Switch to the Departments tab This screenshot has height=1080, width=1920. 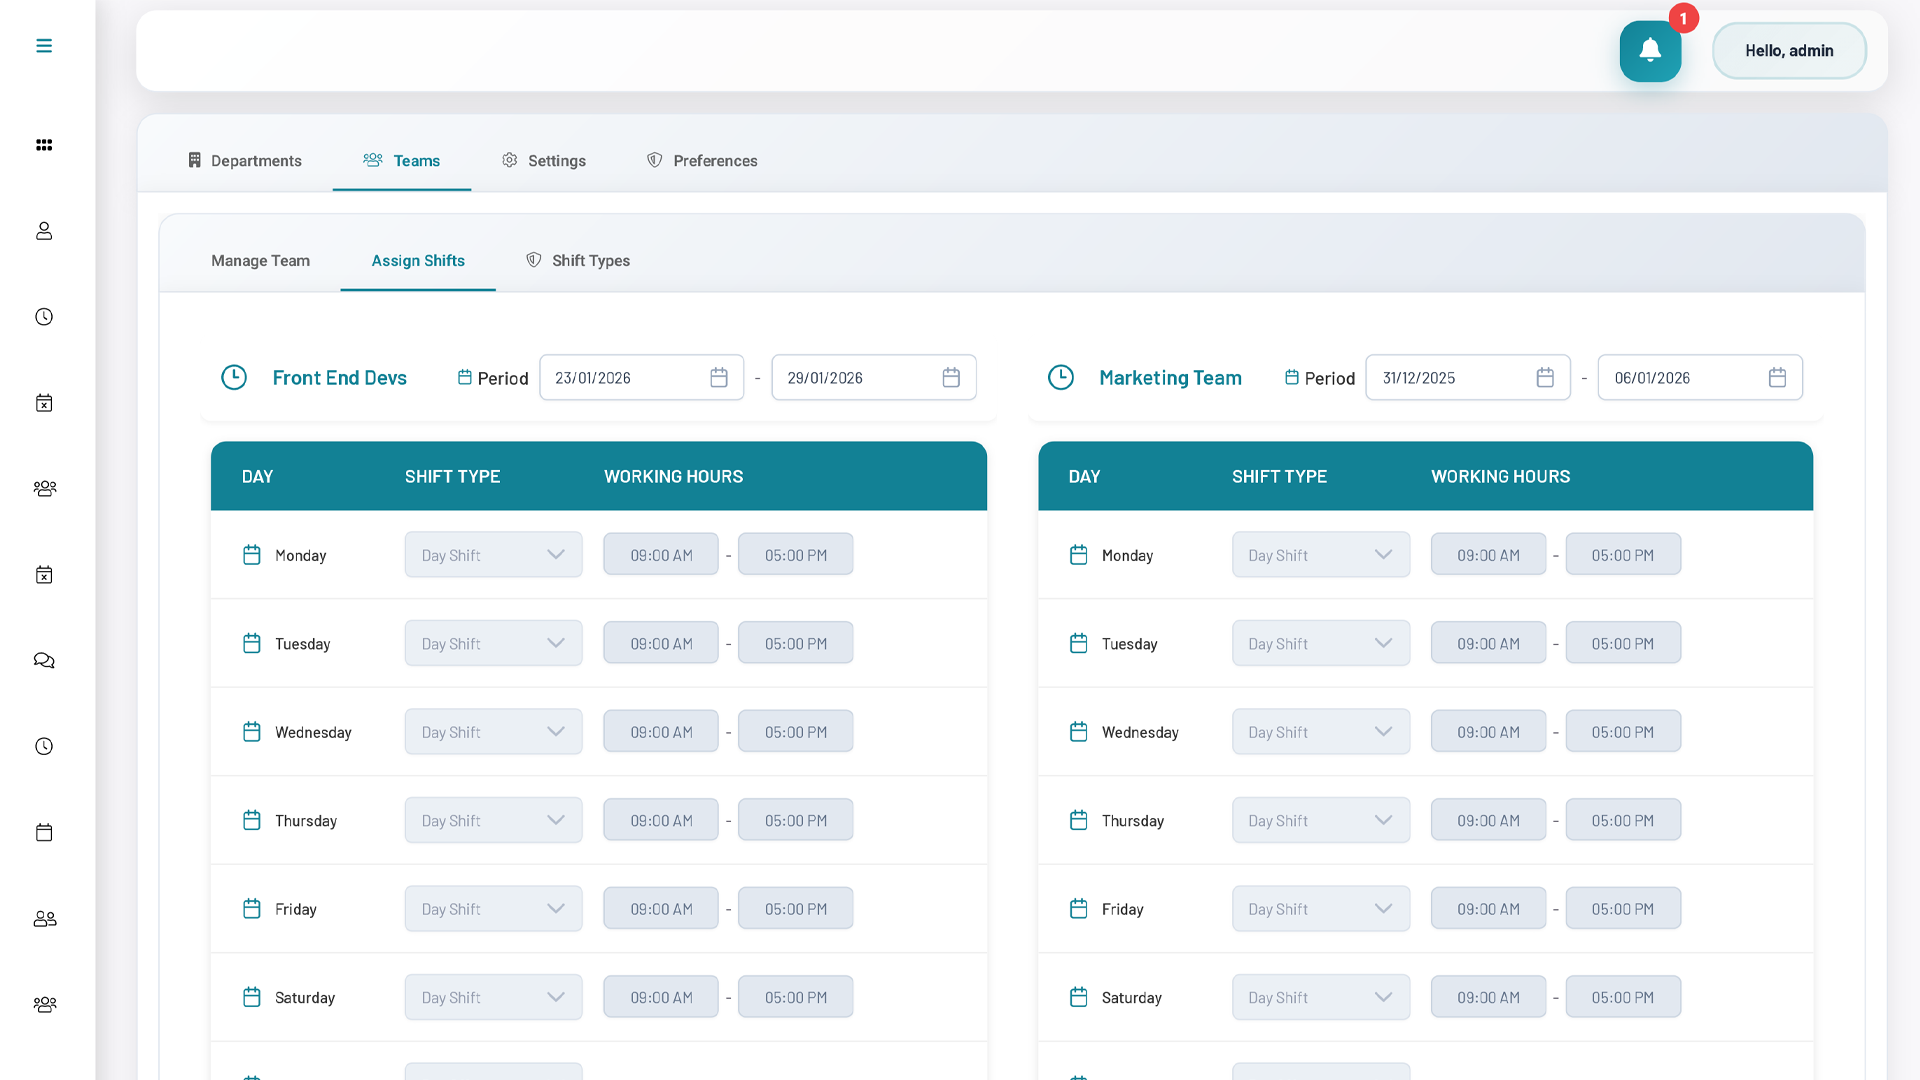coord(245,161)
